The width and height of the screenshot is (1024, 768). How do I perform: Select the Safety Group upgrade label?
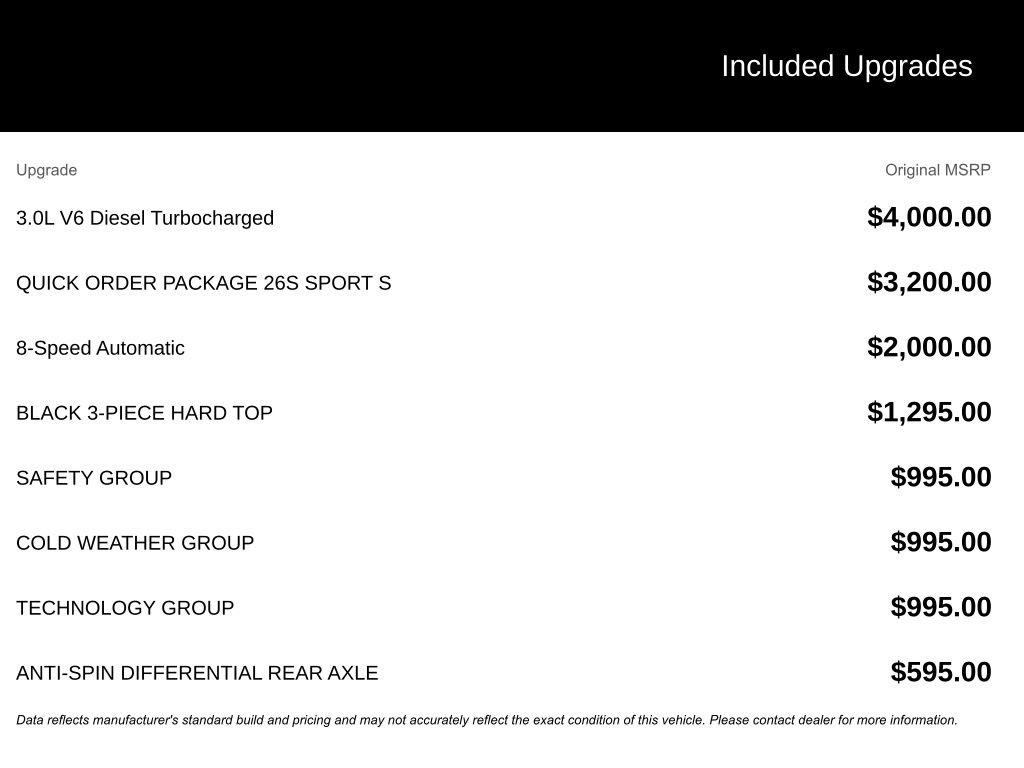(94, 478)
